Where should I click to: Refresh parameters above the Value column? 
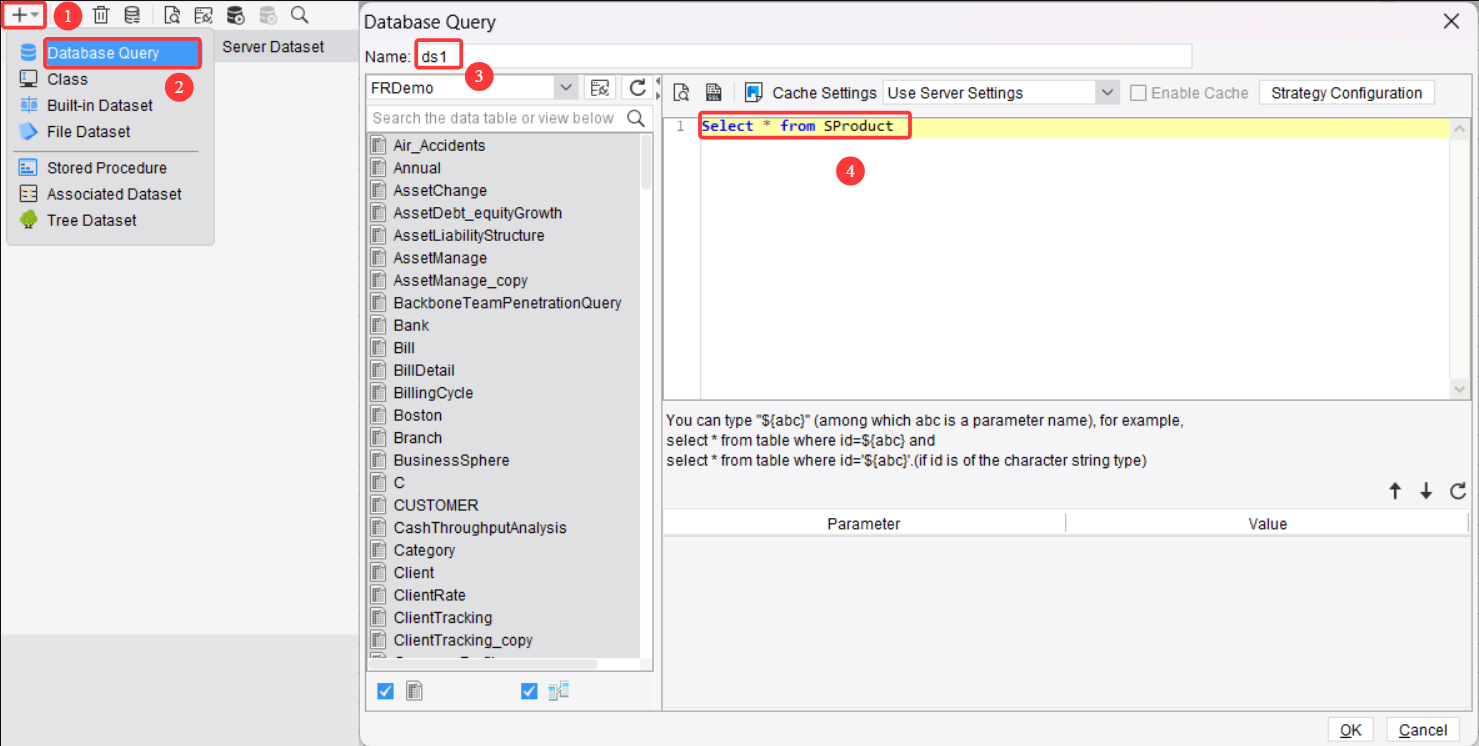pos(1457,491)
